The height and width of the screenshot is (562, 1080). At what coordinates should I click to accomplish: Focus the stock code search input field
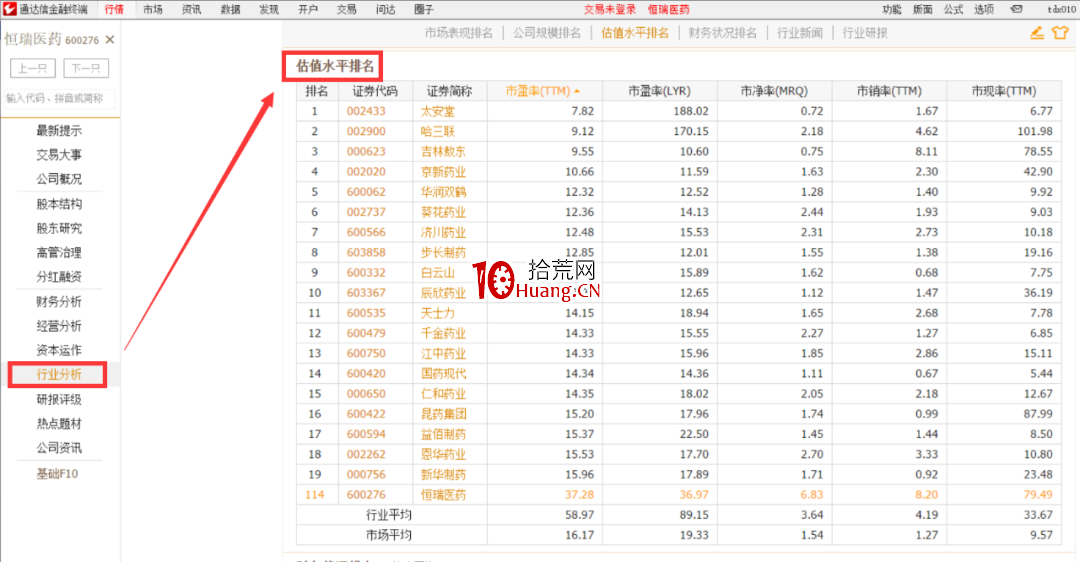(59, 98)
